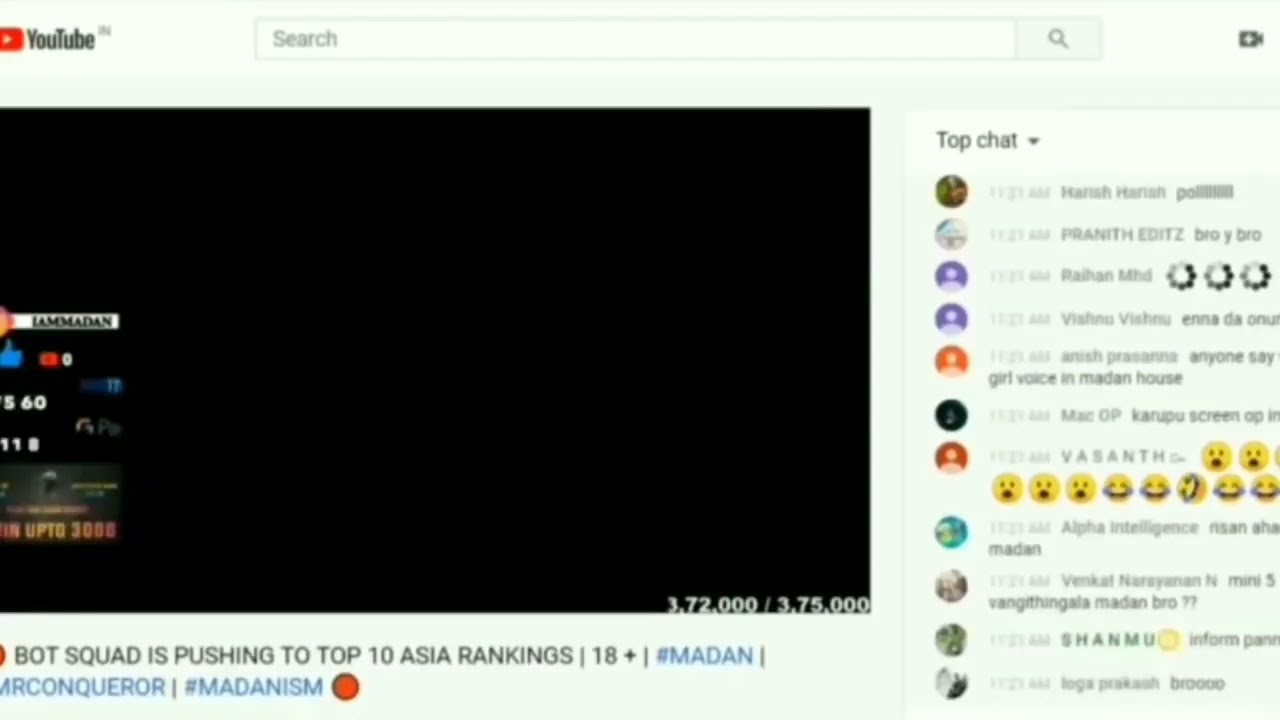This screenshot has height=720, width=1280.
Task: Click the blue thumbs-up overlay icon
Action: coord(11,357)
